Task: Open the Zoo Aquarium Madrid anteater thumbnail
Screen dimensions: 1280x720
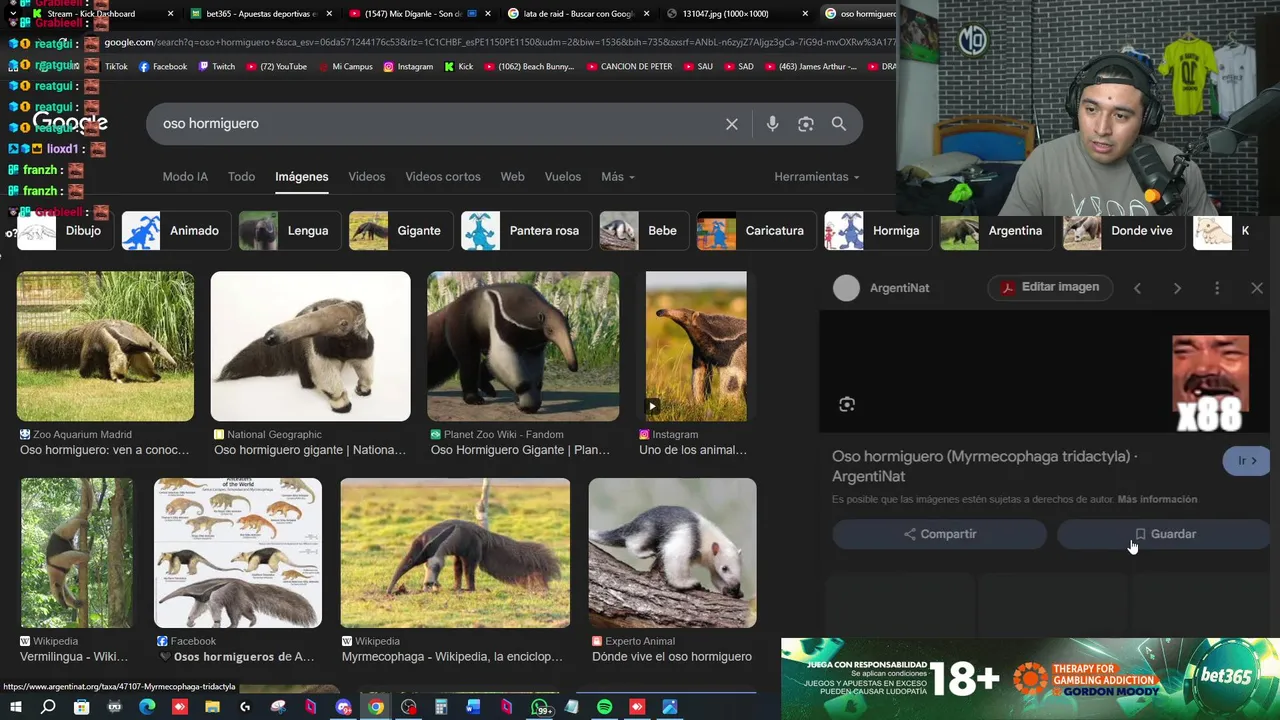Action: point(105,346)
